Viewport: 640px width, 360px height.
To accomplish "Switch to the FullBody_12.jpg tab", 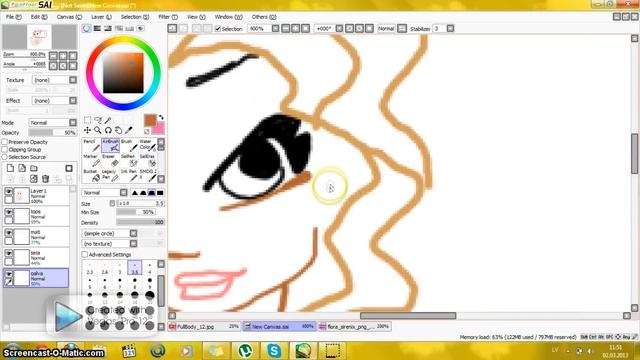I will tap(204, 327).
